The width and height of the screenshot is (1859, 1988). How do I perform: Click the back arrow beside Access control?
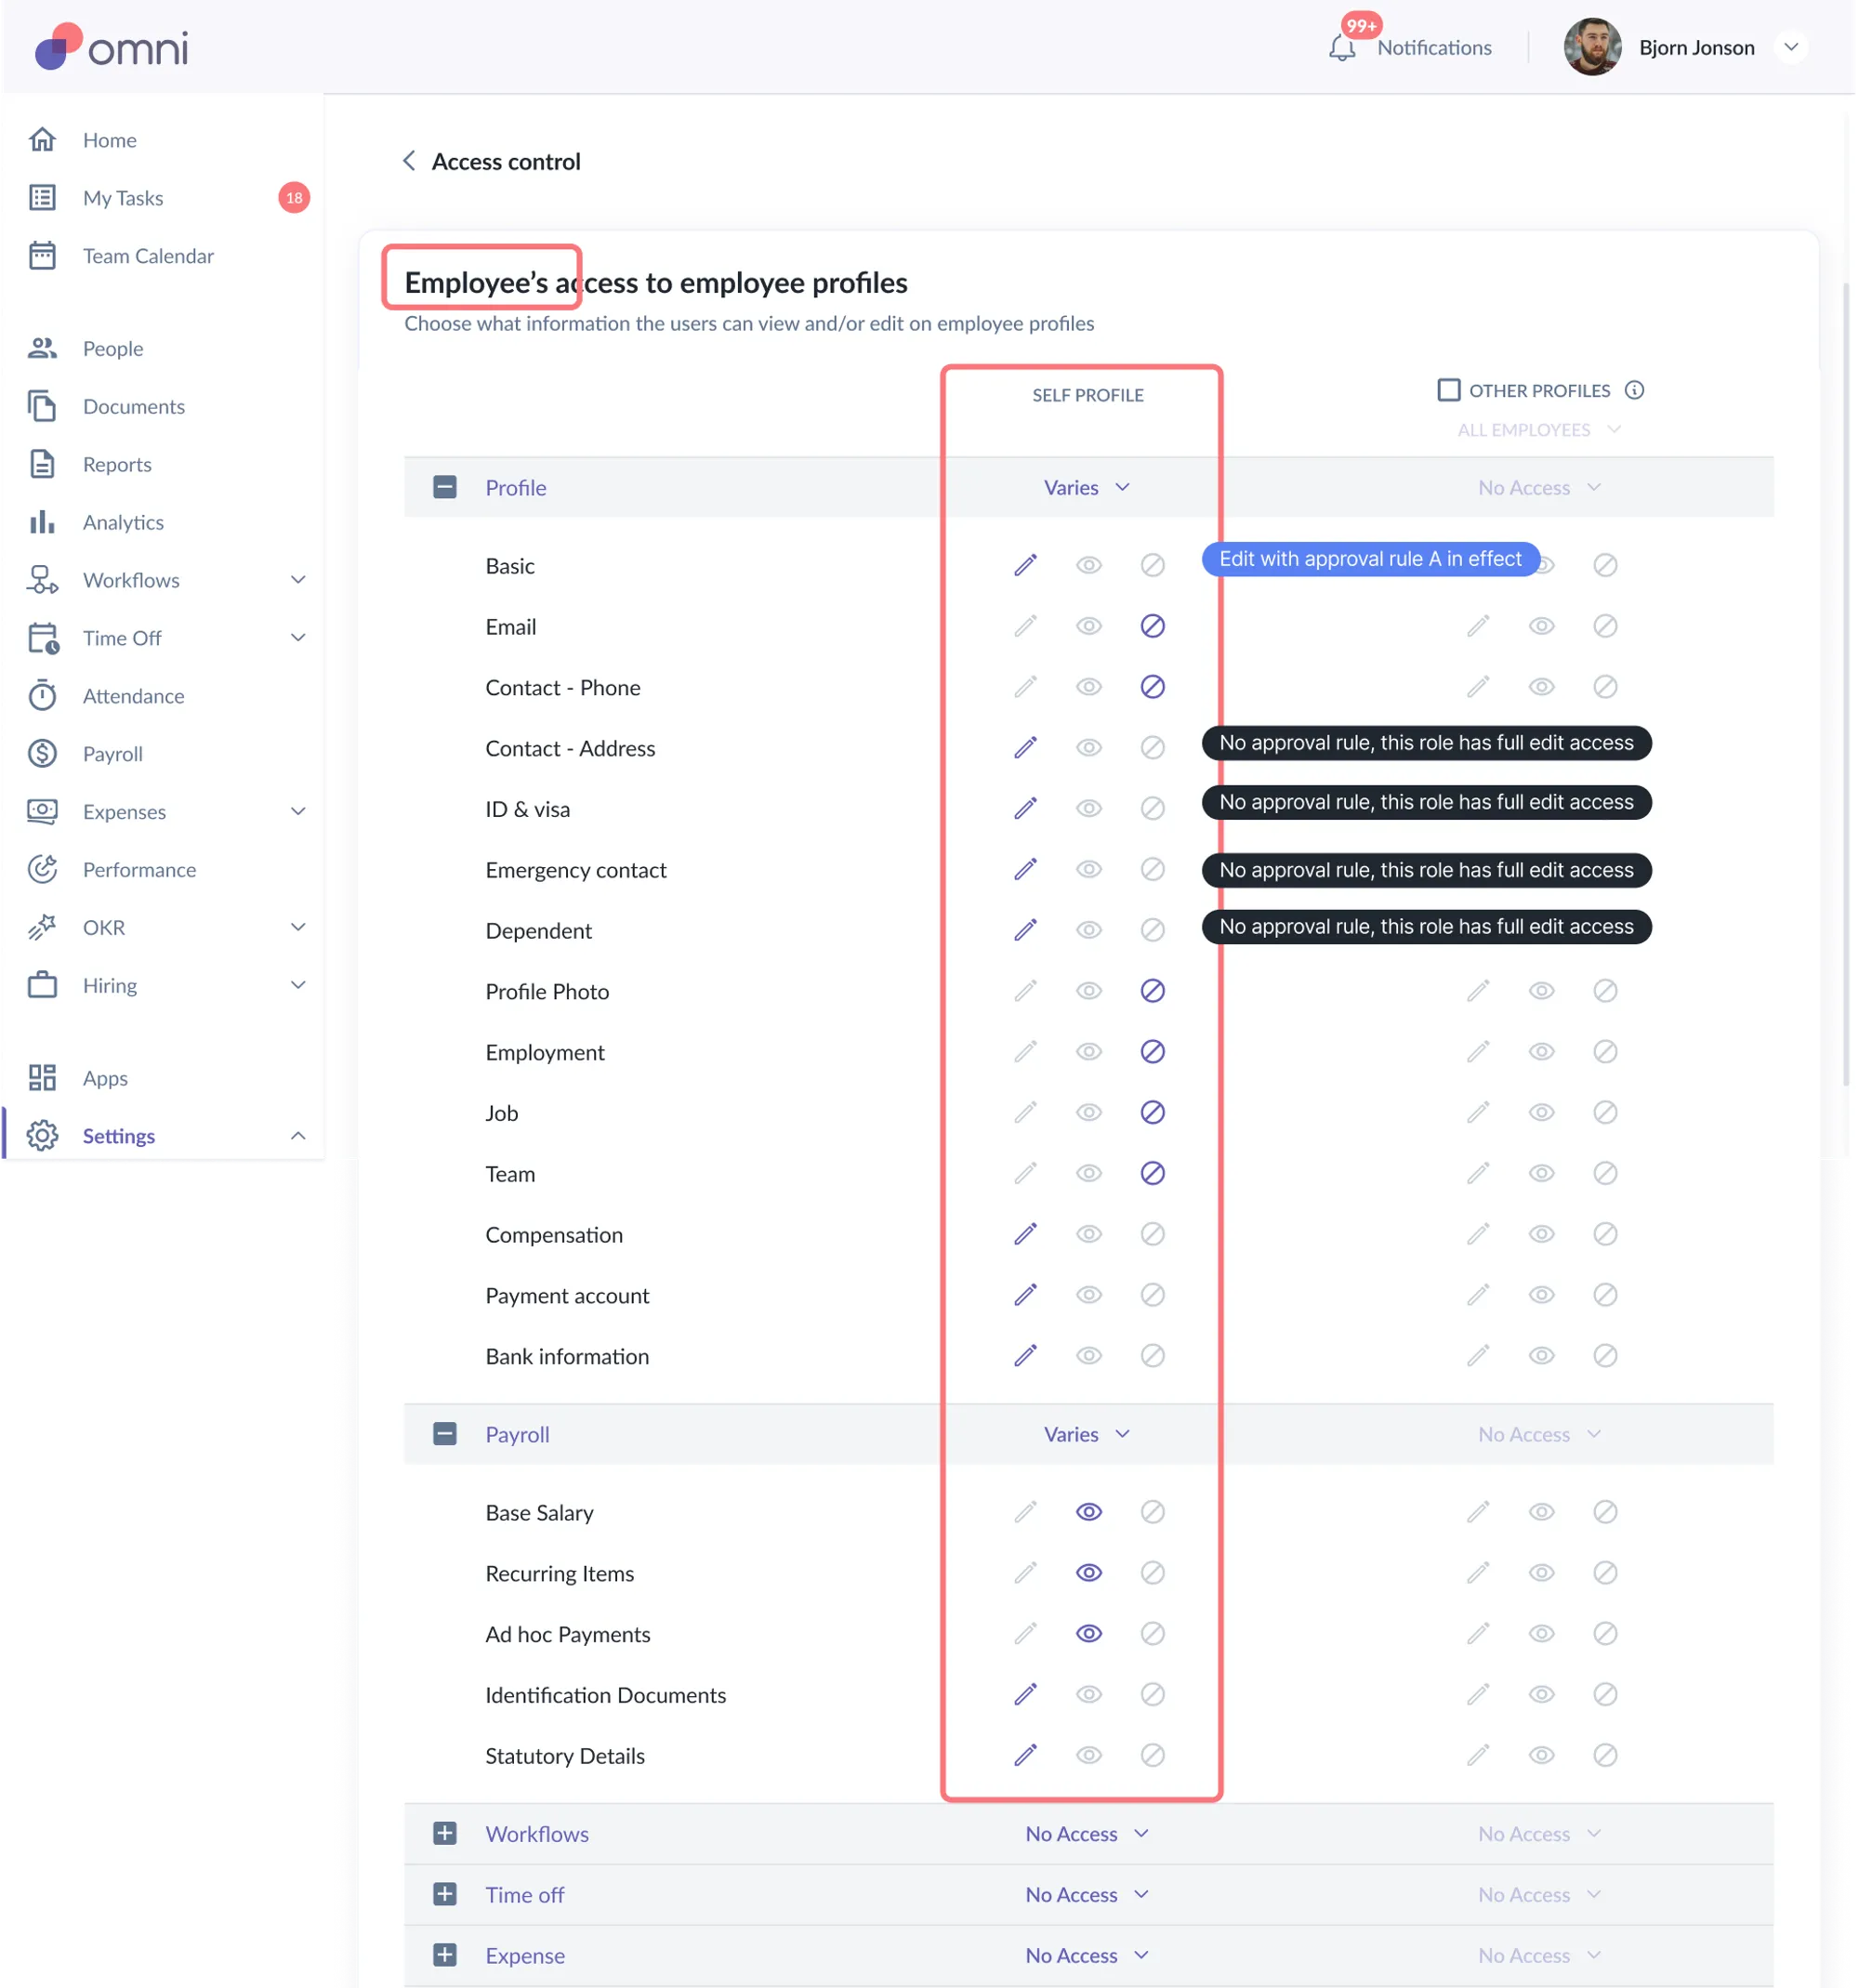409,161
